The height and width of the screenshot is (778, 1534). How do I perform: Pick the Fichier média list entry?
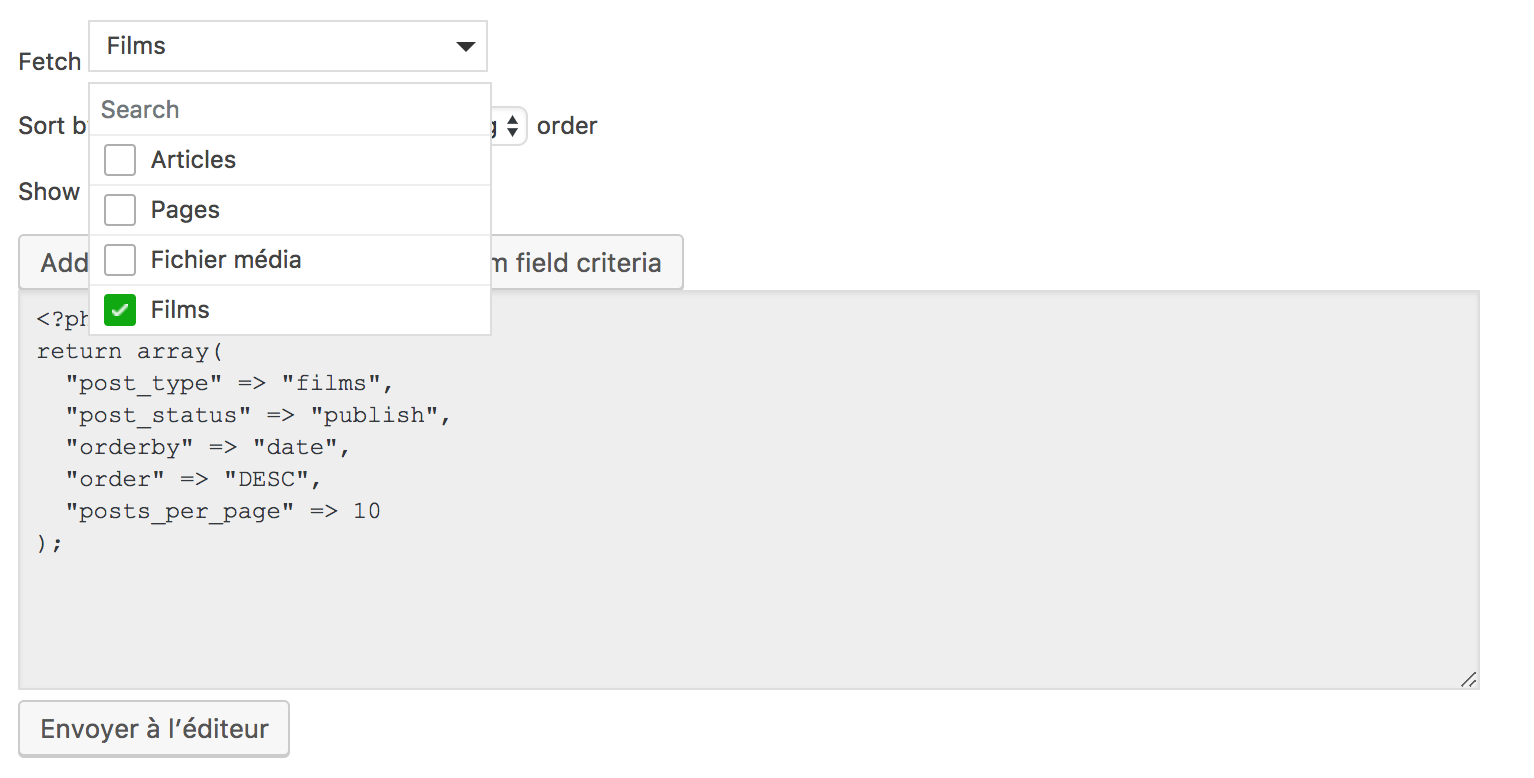(226, 260)
